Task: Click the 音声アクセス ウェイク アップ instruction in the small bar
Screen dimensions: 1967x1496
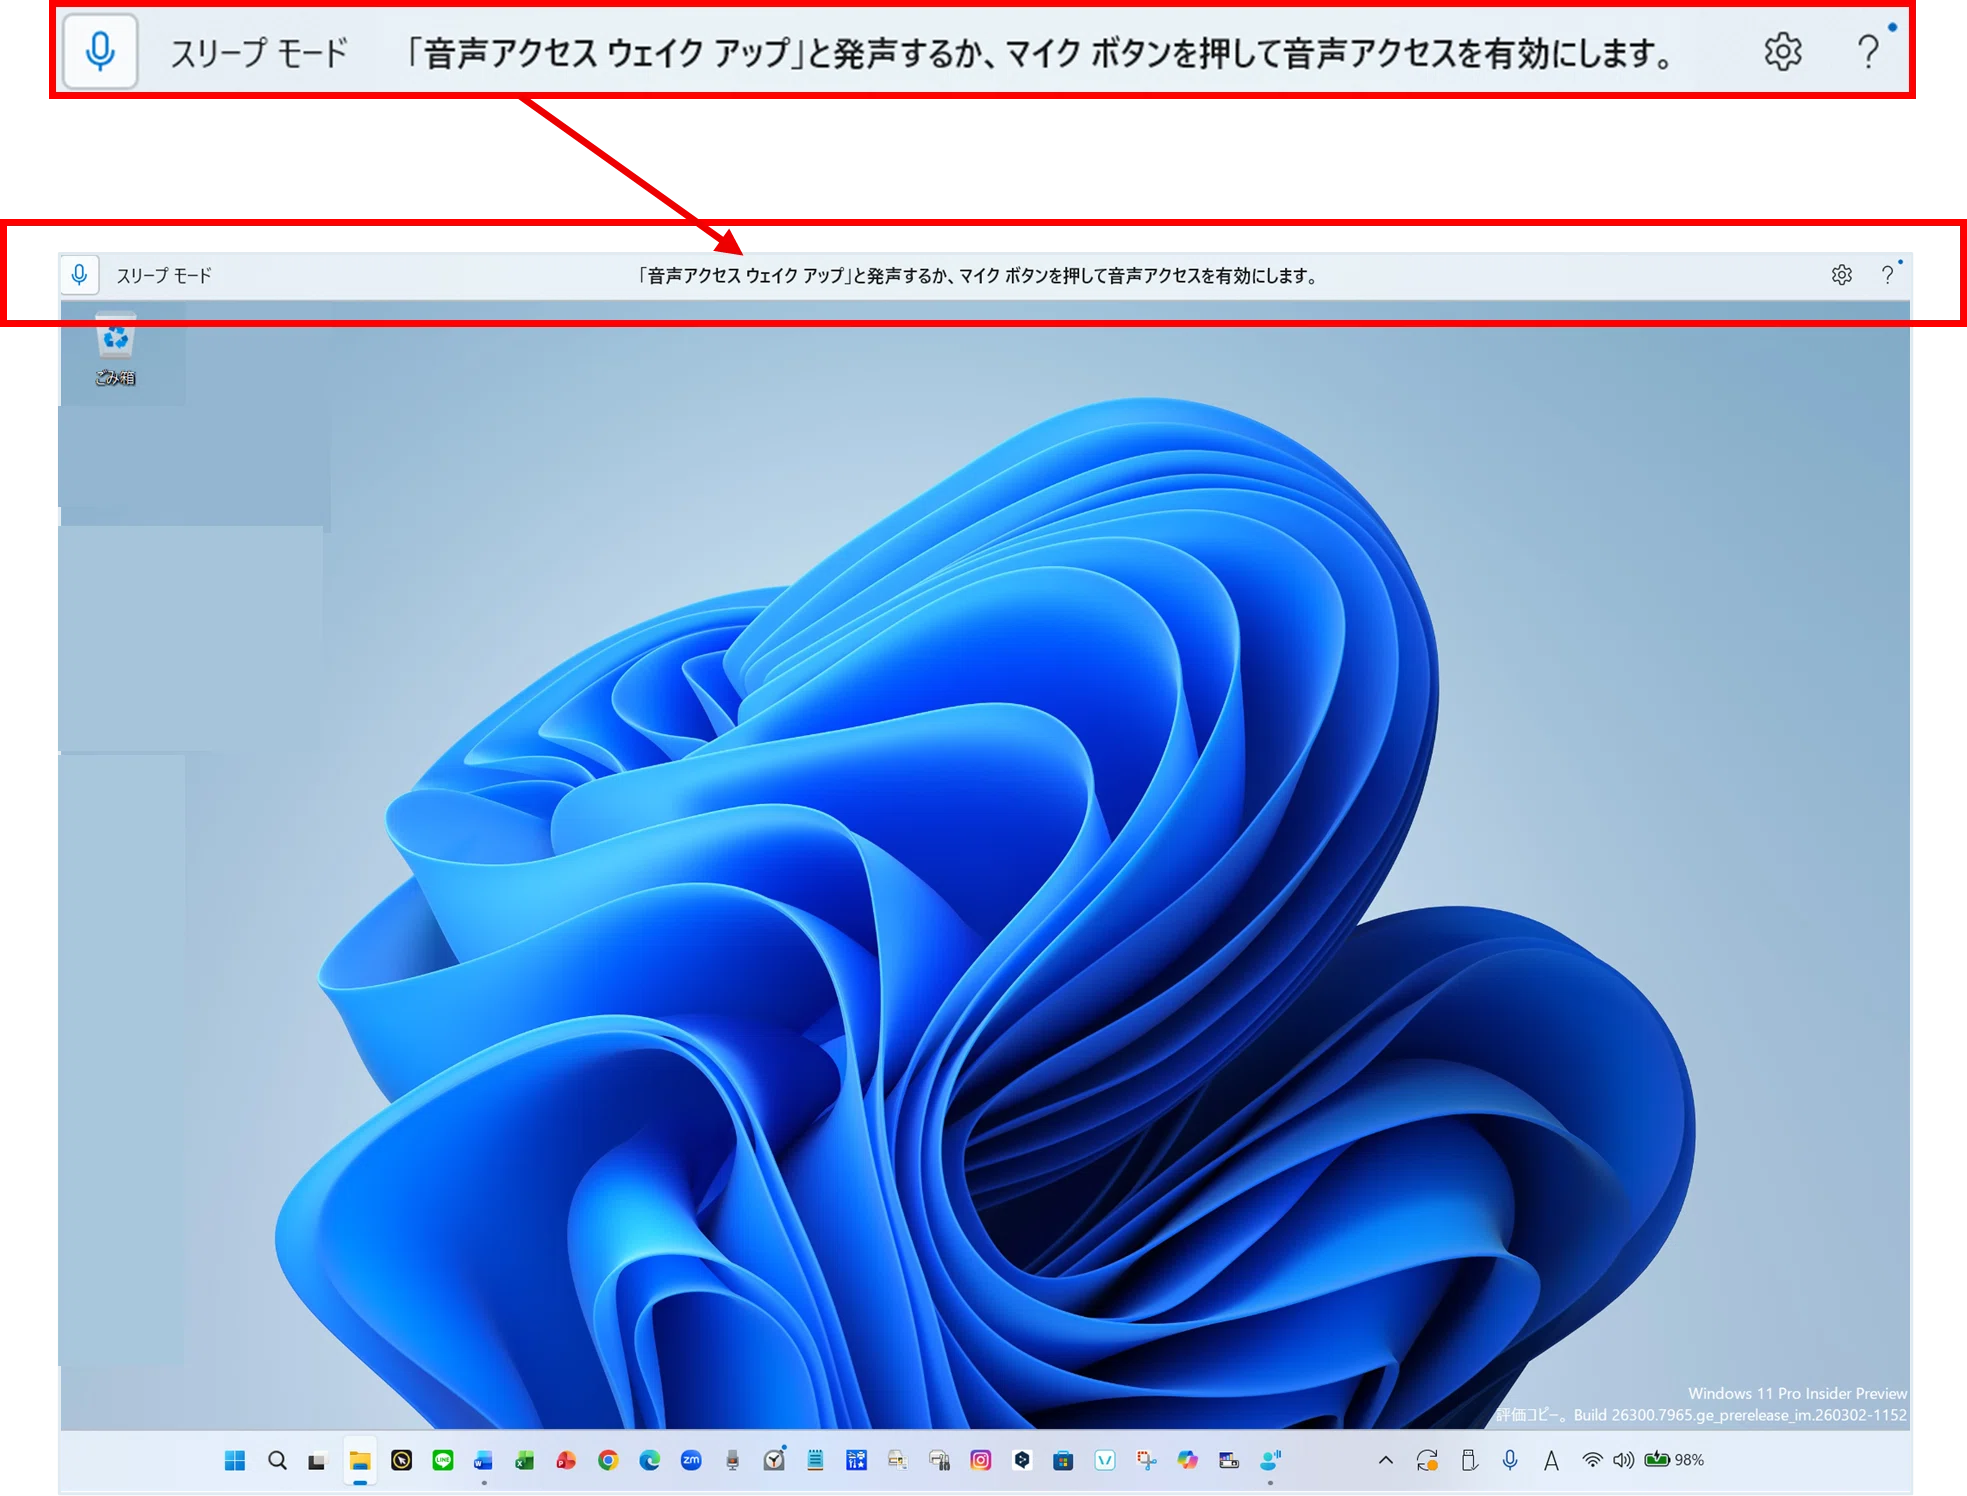Action: pos(980,276)
